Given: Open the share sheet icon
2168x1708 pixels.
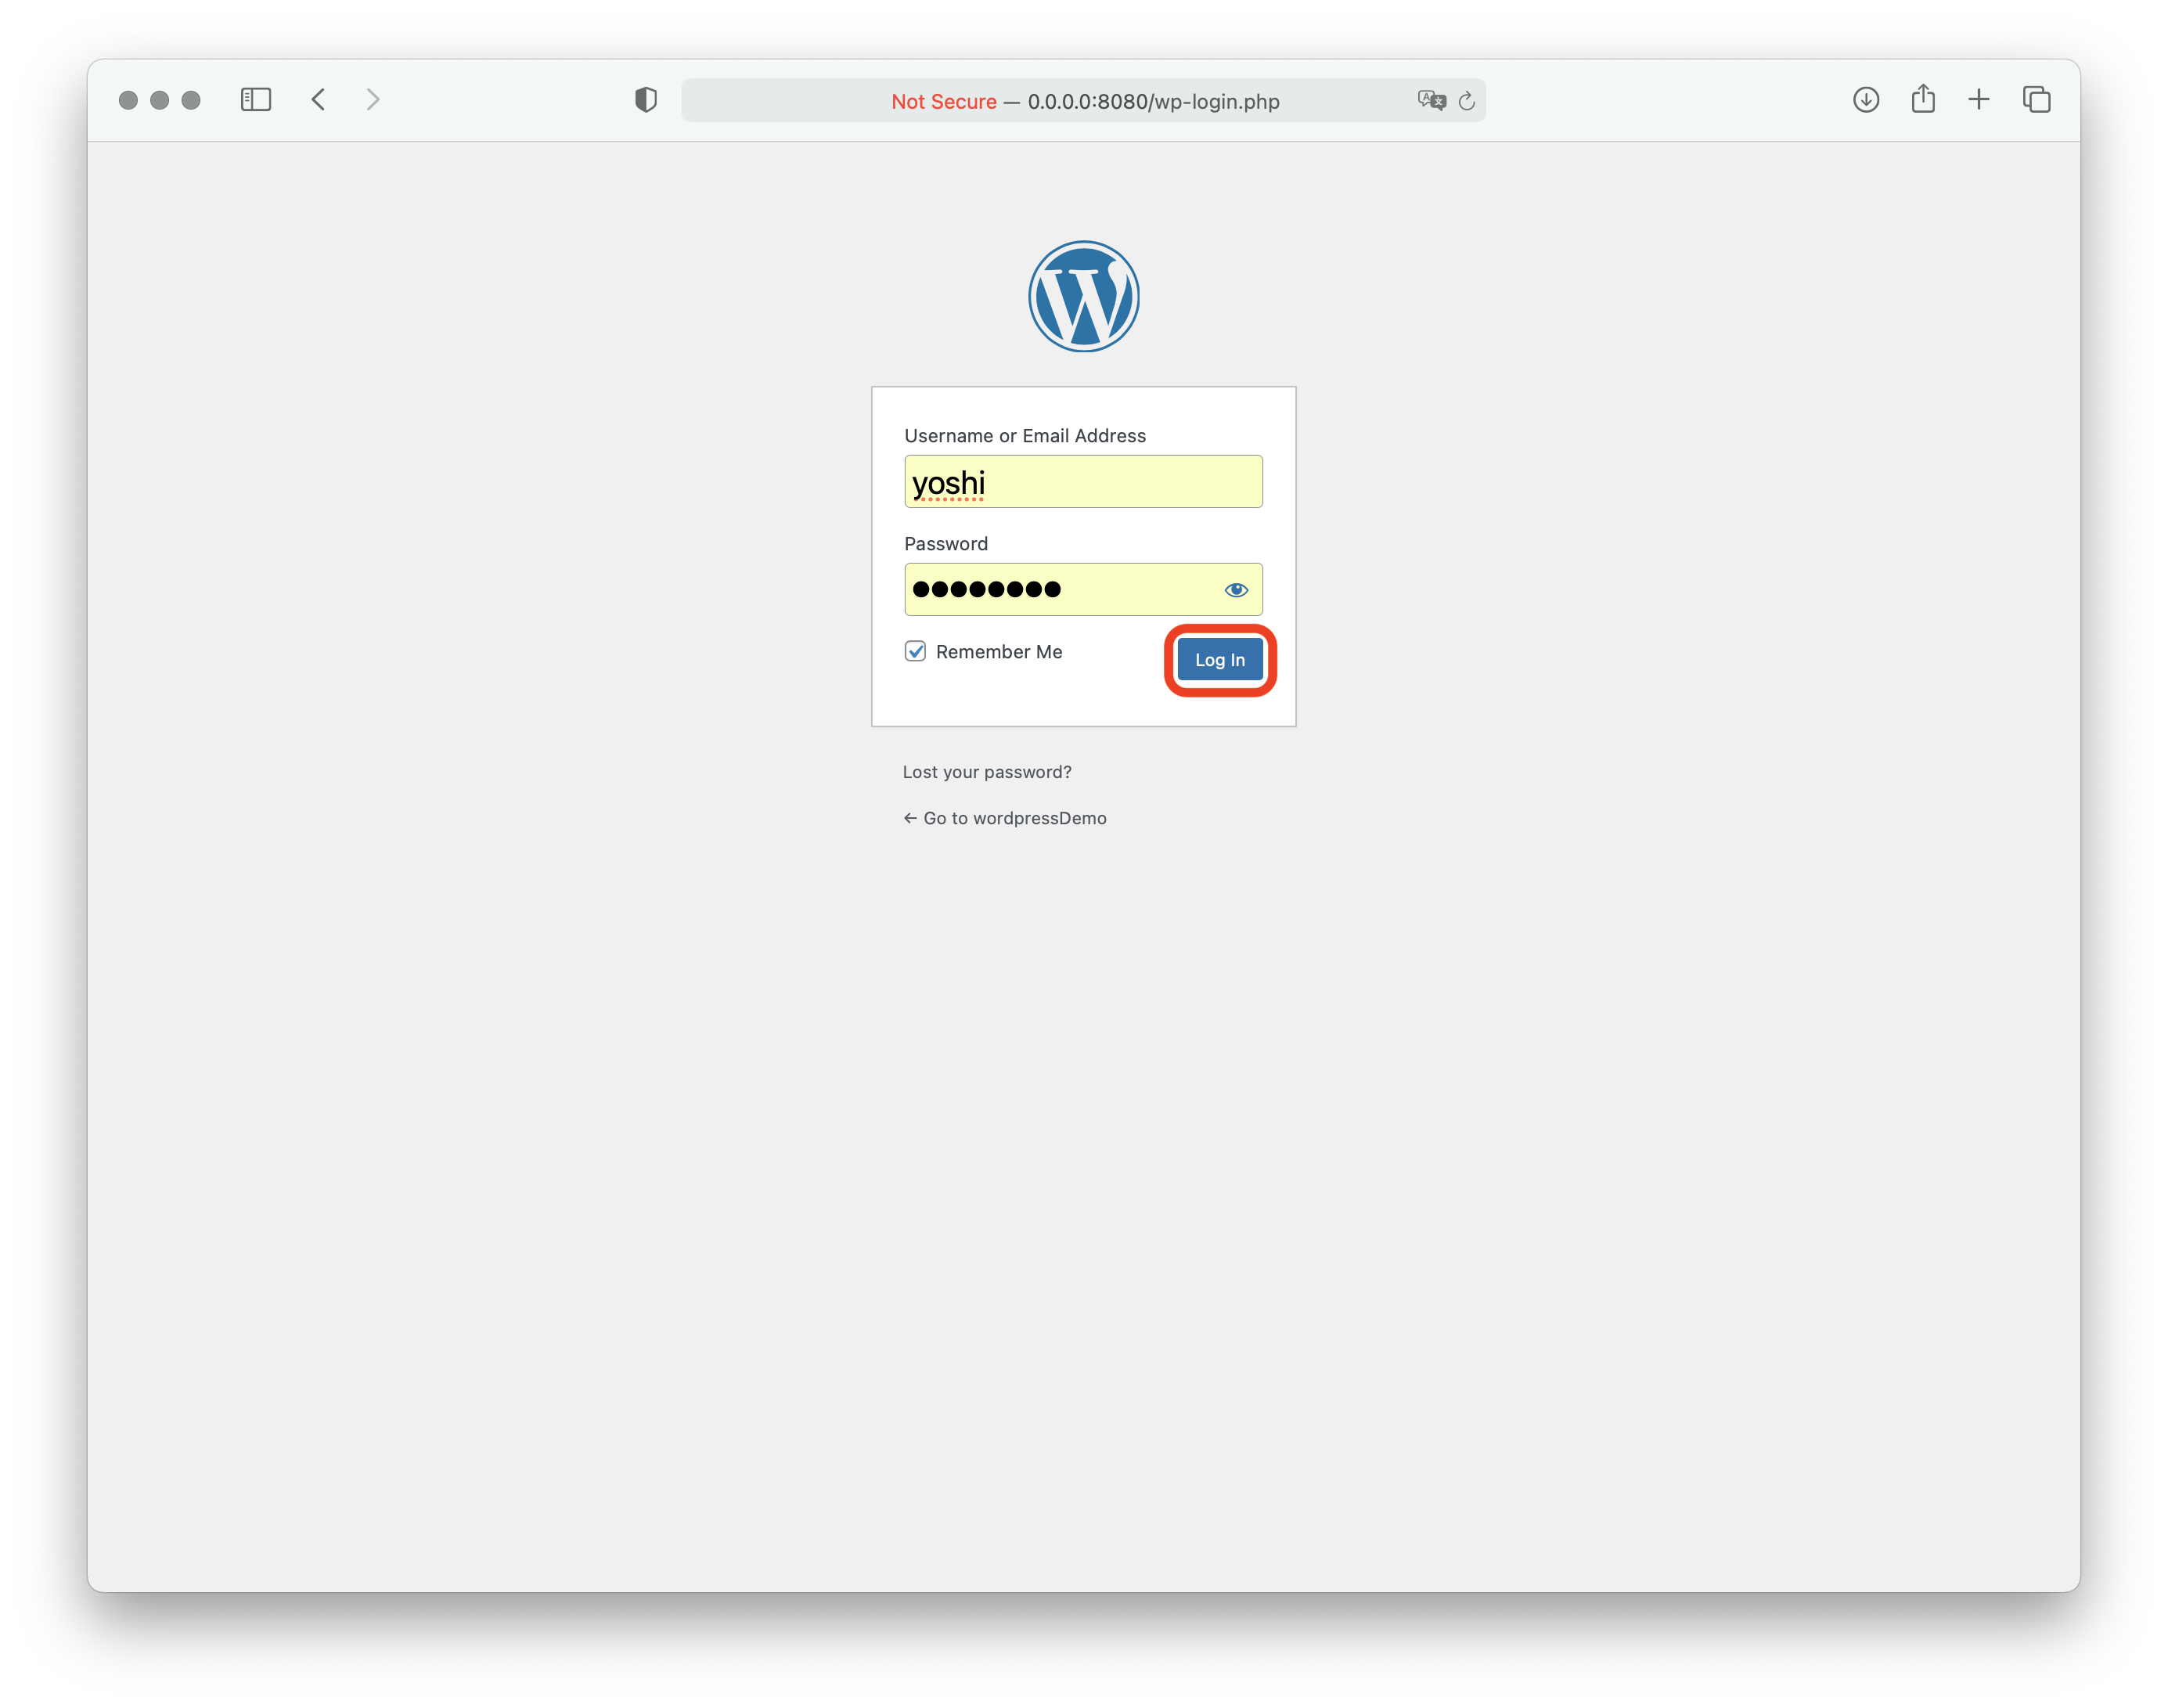Looking at the screenshot, I should coord(1923,99).
